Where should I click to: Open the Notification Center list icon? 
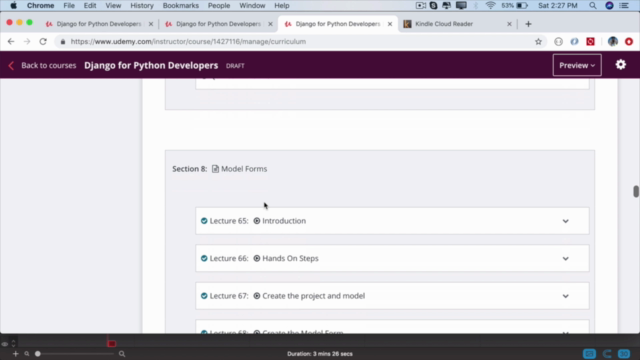(x=624, y=6)
